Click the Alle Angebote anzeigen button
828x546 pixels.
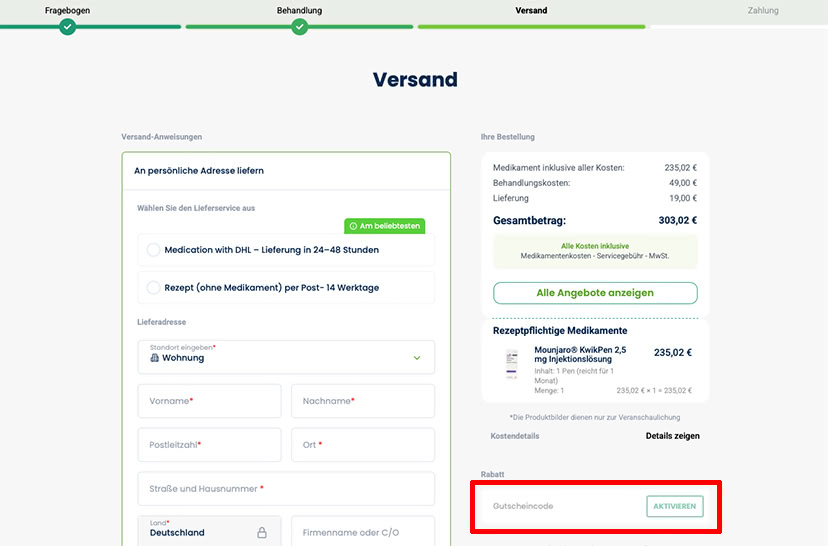(595, 293)
